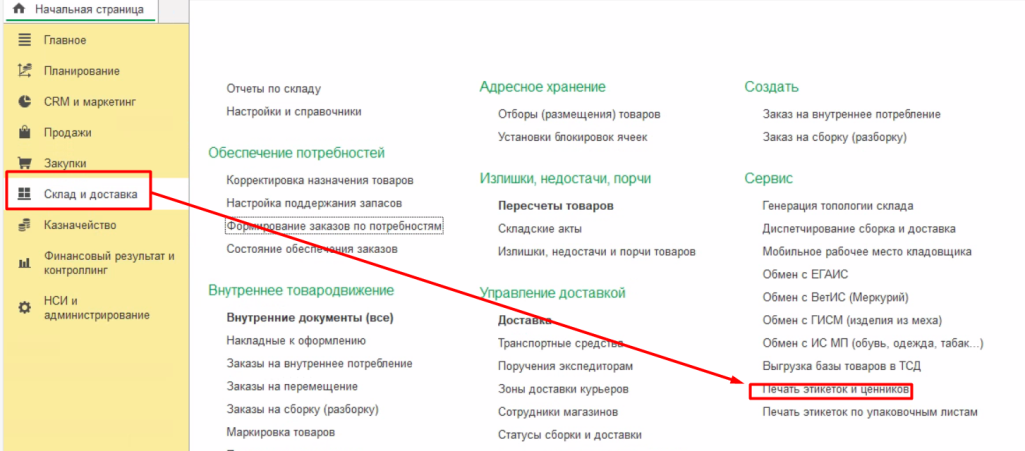Viewport: 1025px width, 451px height.
Task: Open Корректировка назначения товаров
Action: coord(320,180)
